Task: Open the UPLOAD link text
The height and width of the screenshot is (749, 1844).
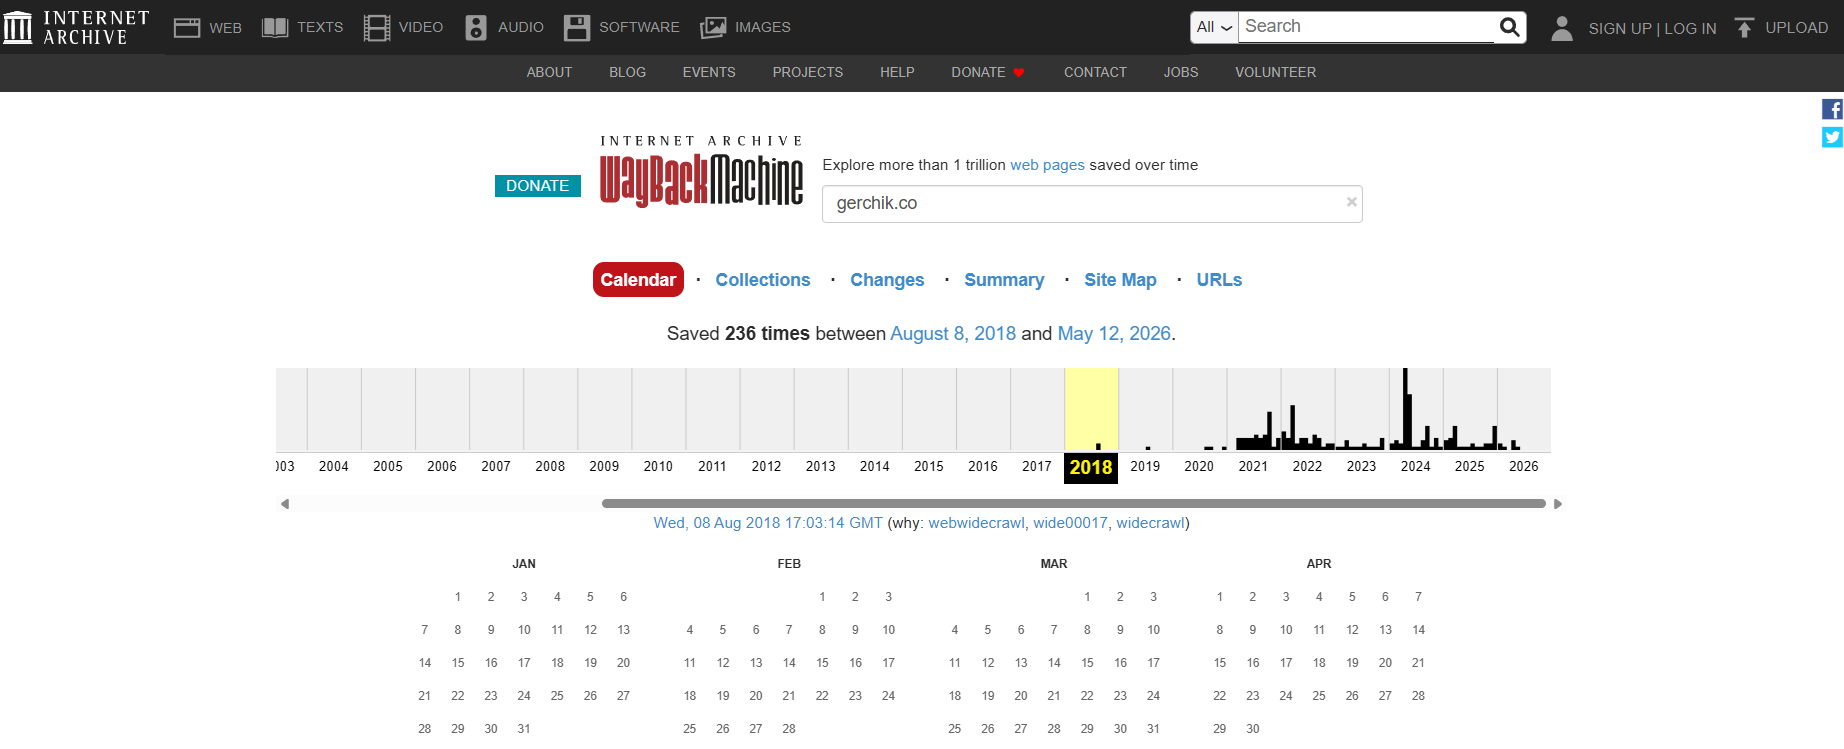Action: (x=1796, y=28)
